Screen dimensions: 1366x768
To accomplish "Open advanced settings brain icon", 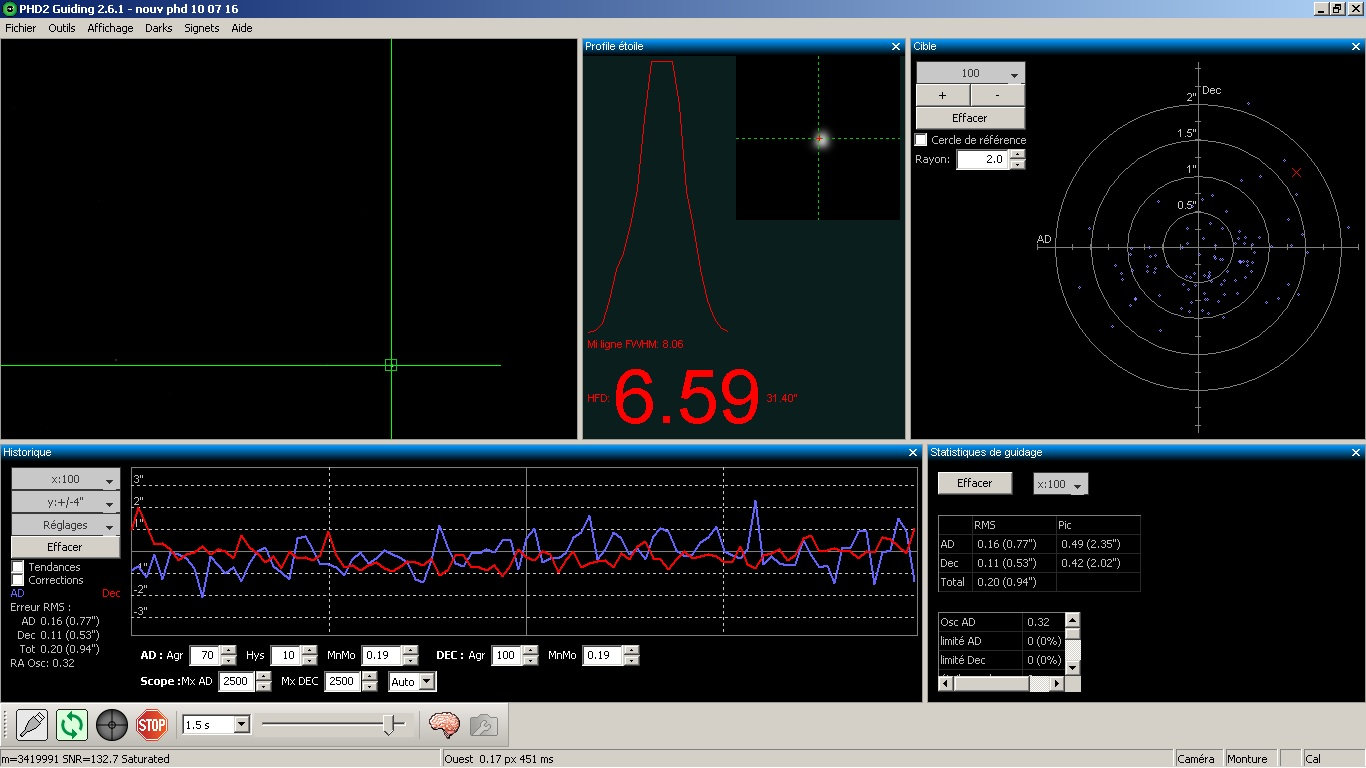I will [x=443, y=724].
